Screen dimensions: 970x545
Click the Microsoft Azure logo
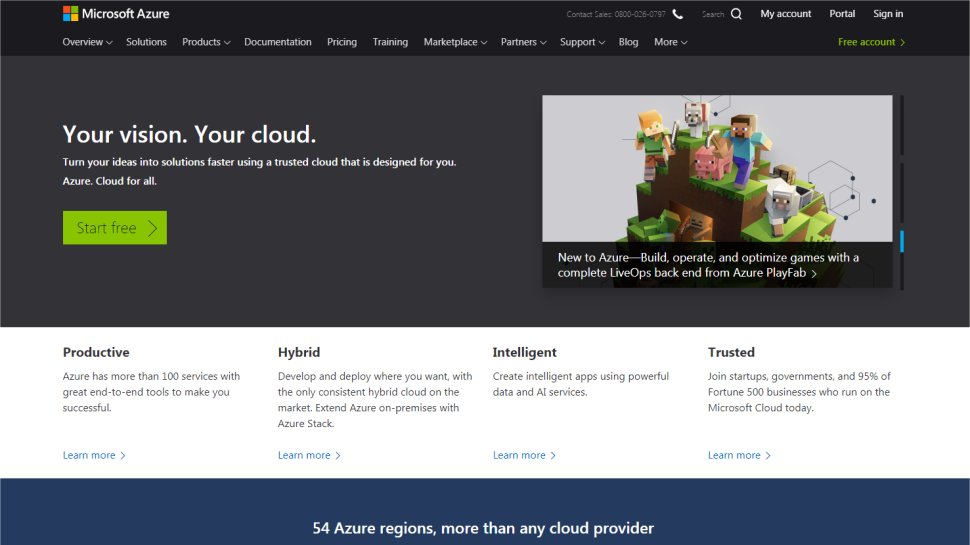(x=116, y=14)
